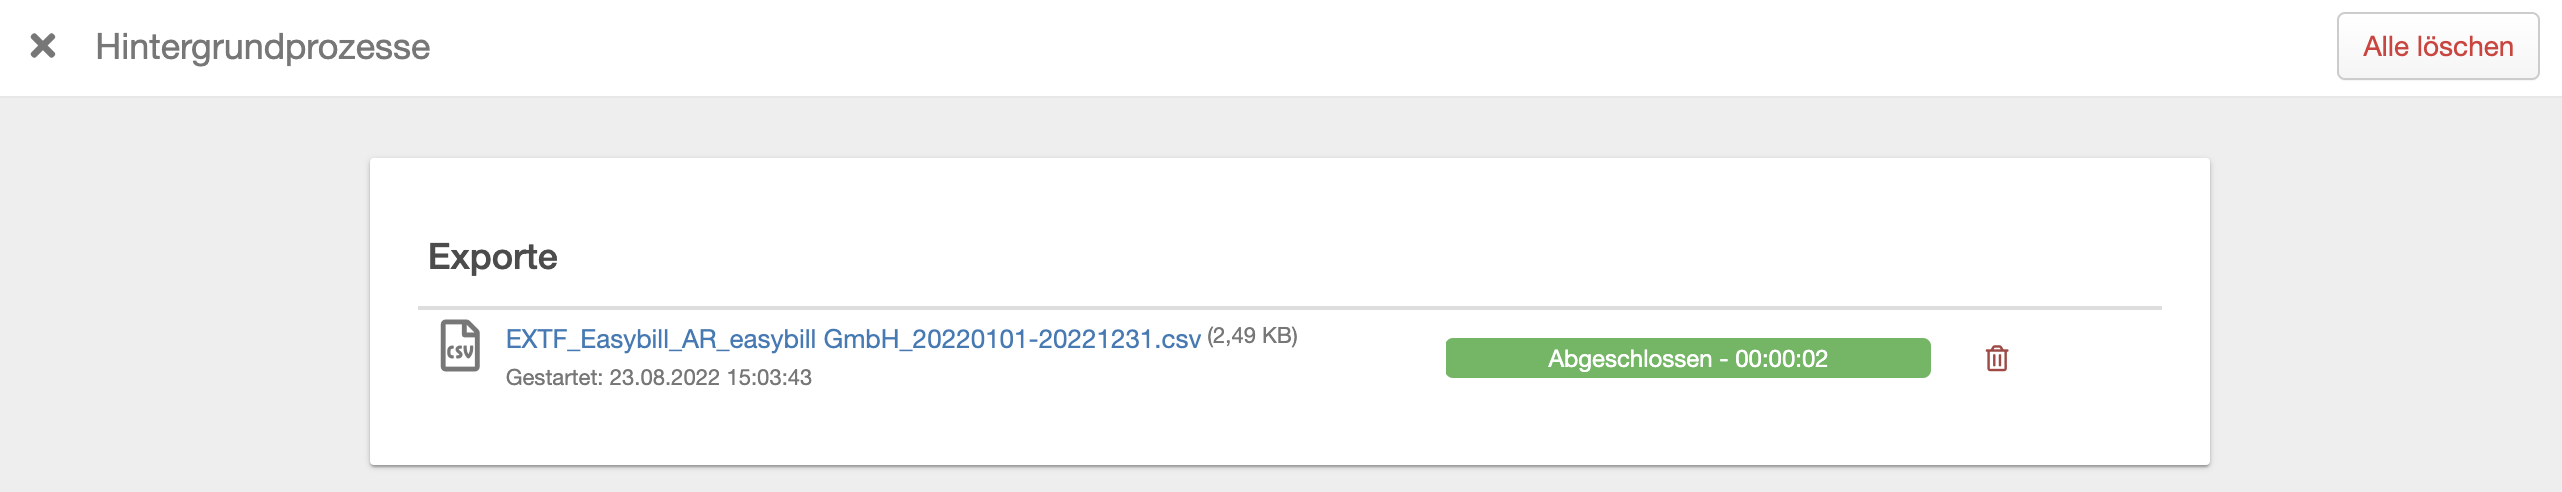The image size is (2562, 492).
Task: Close the Hintergrundprozesse panel with the X
Action: click(43, 46)
